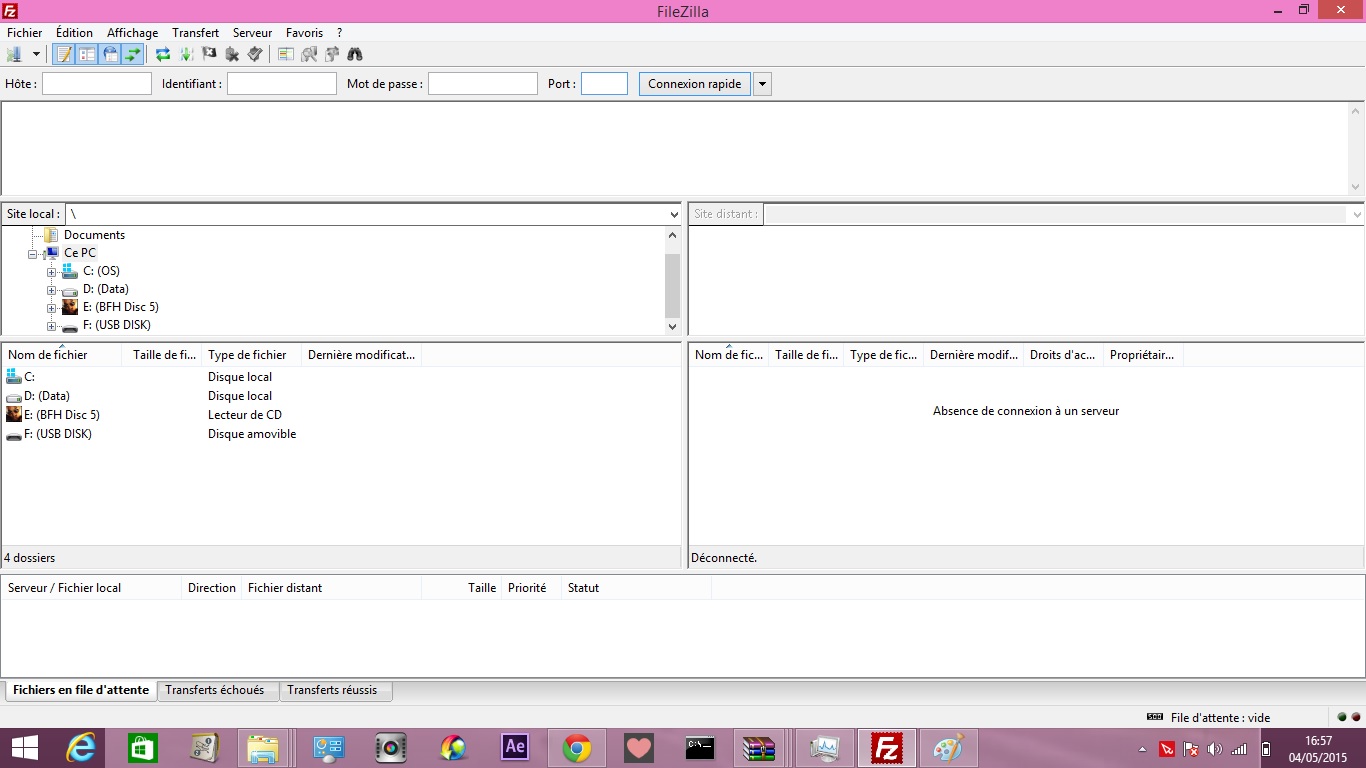This screenshot has width=1366, height=768.
Task: Open the Transfert menu
Action: 196,33
